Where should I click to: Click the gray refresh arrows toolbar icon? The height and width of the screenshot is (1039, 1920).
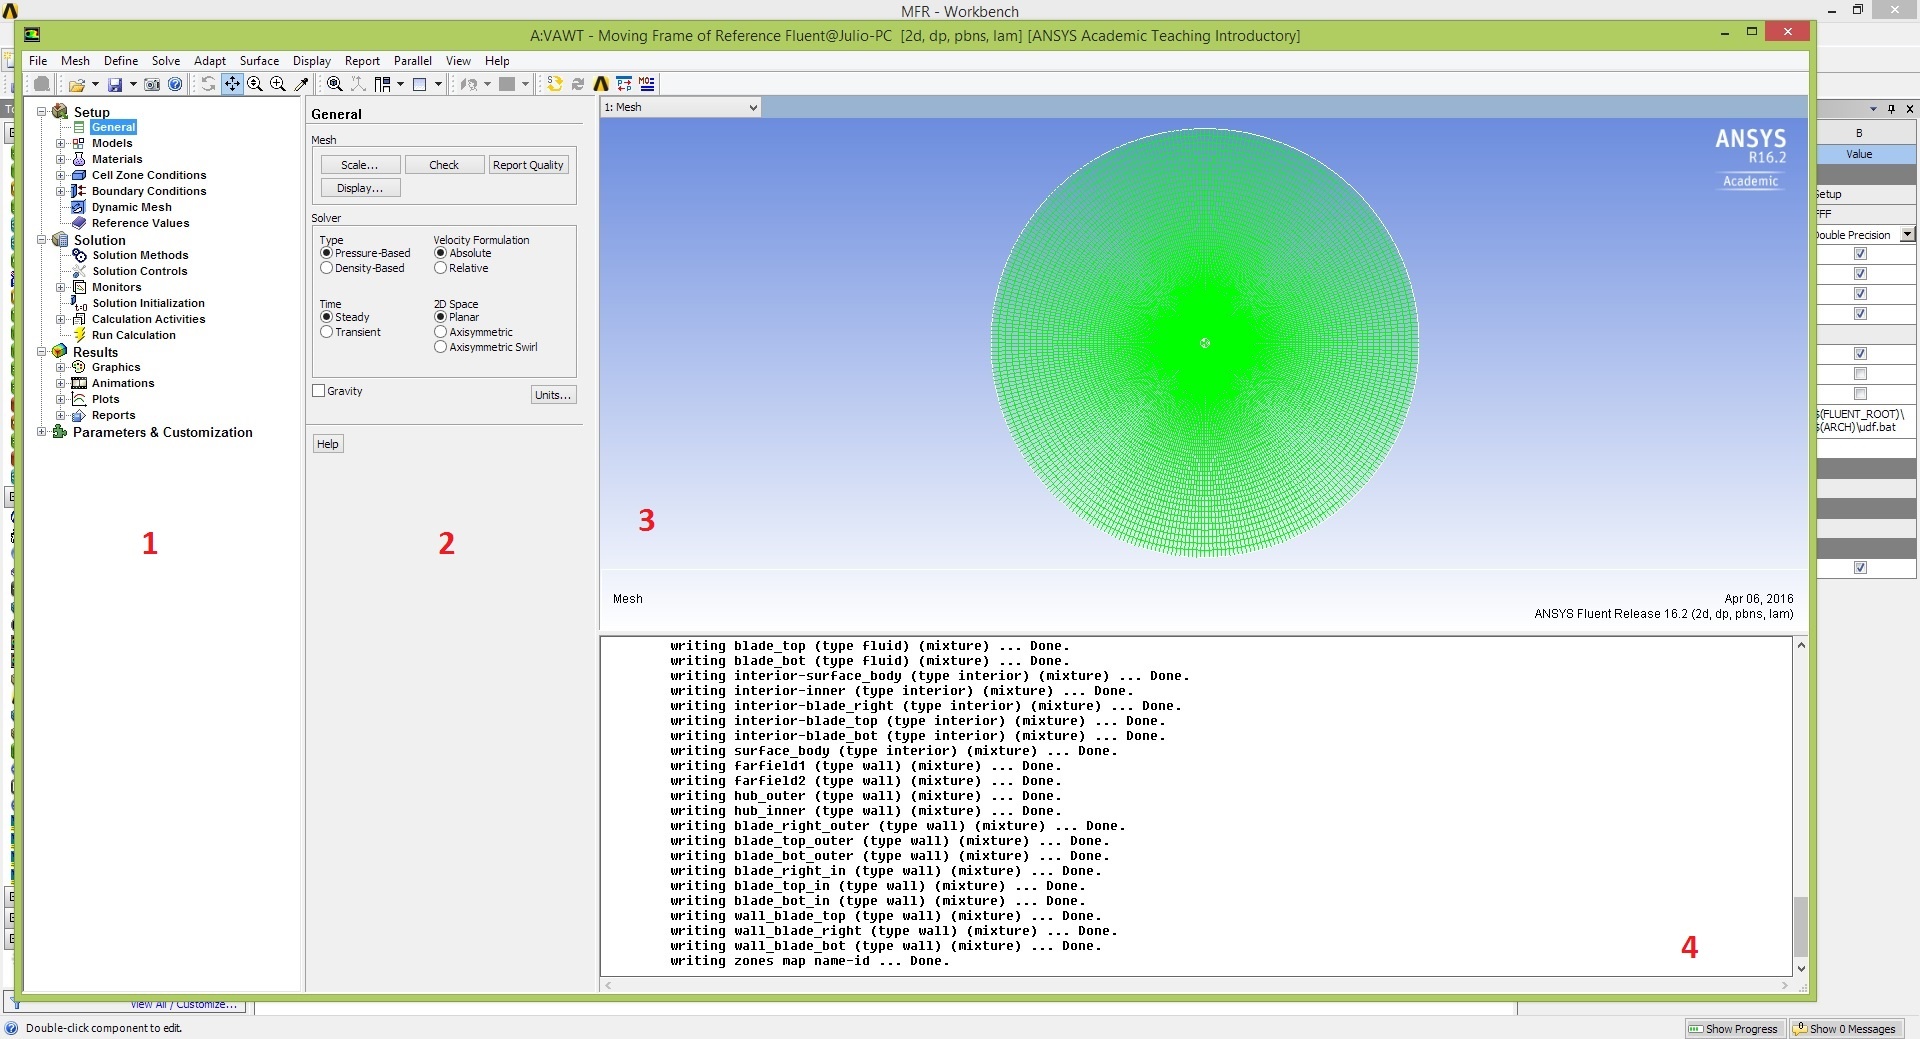[x=578, y=84]
